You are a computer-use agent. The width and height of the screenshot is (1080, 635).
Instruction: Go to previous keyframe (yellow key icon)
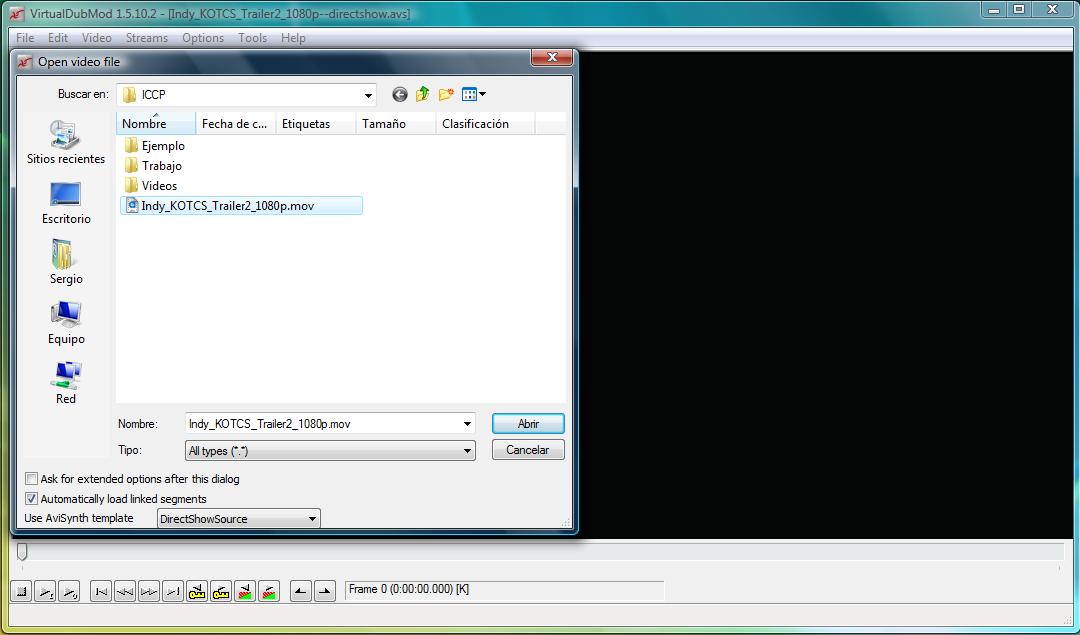point(197,591)
